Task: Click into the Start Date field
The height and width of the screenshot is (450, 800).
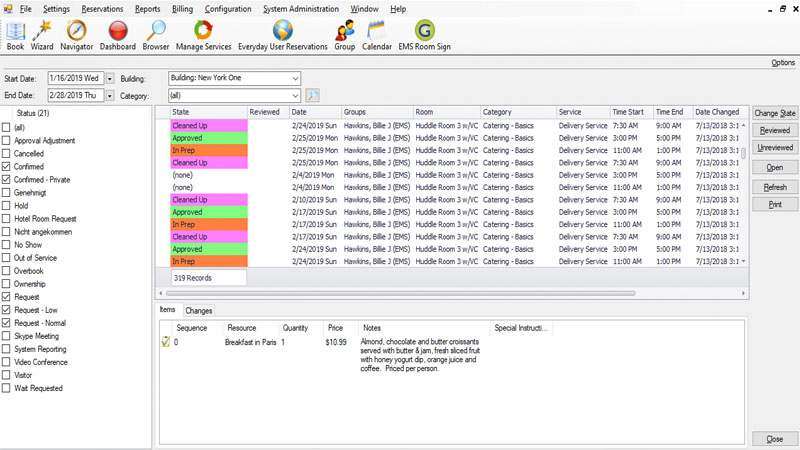Action: click(x=76, y=79)
